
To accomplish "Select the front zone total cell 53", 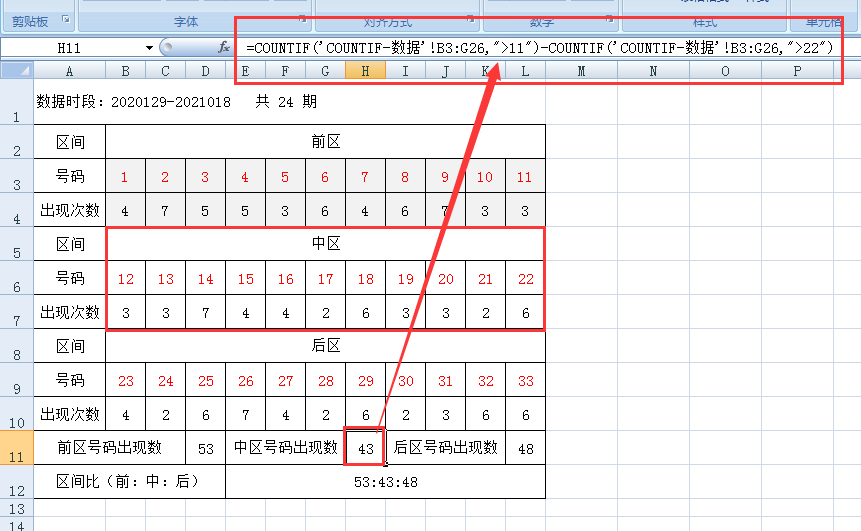I will point(205,448).
